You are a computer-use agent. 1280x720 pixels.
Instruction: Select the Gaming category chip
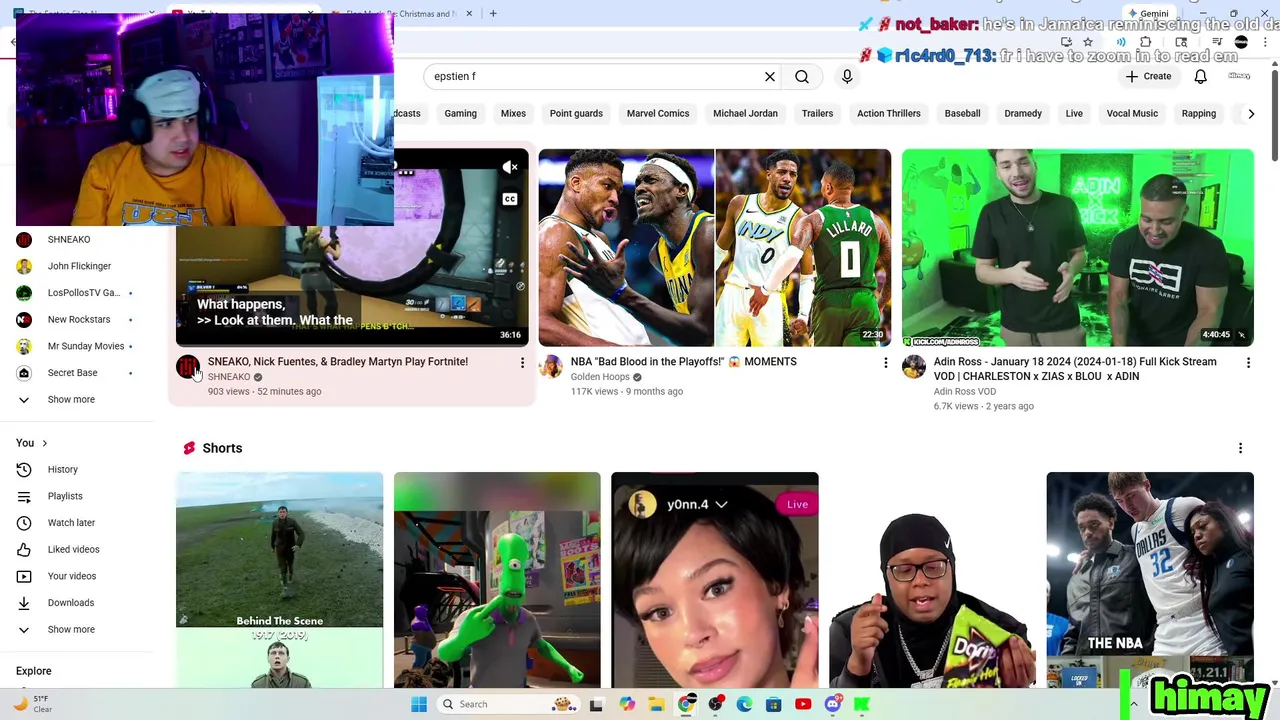click(x=460, y=114)
